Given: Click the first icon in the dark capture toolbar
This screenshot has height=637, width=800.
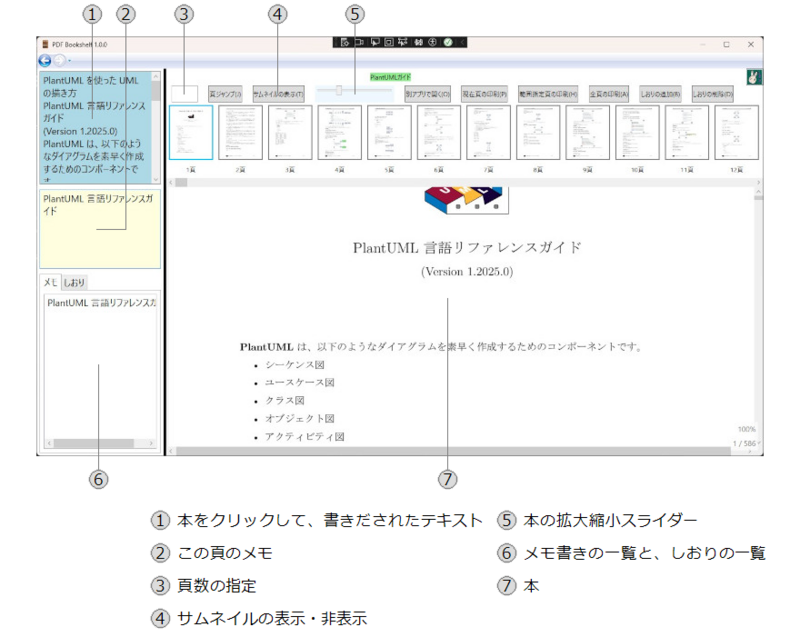Looking at the screenshot, I should [344, 43].
